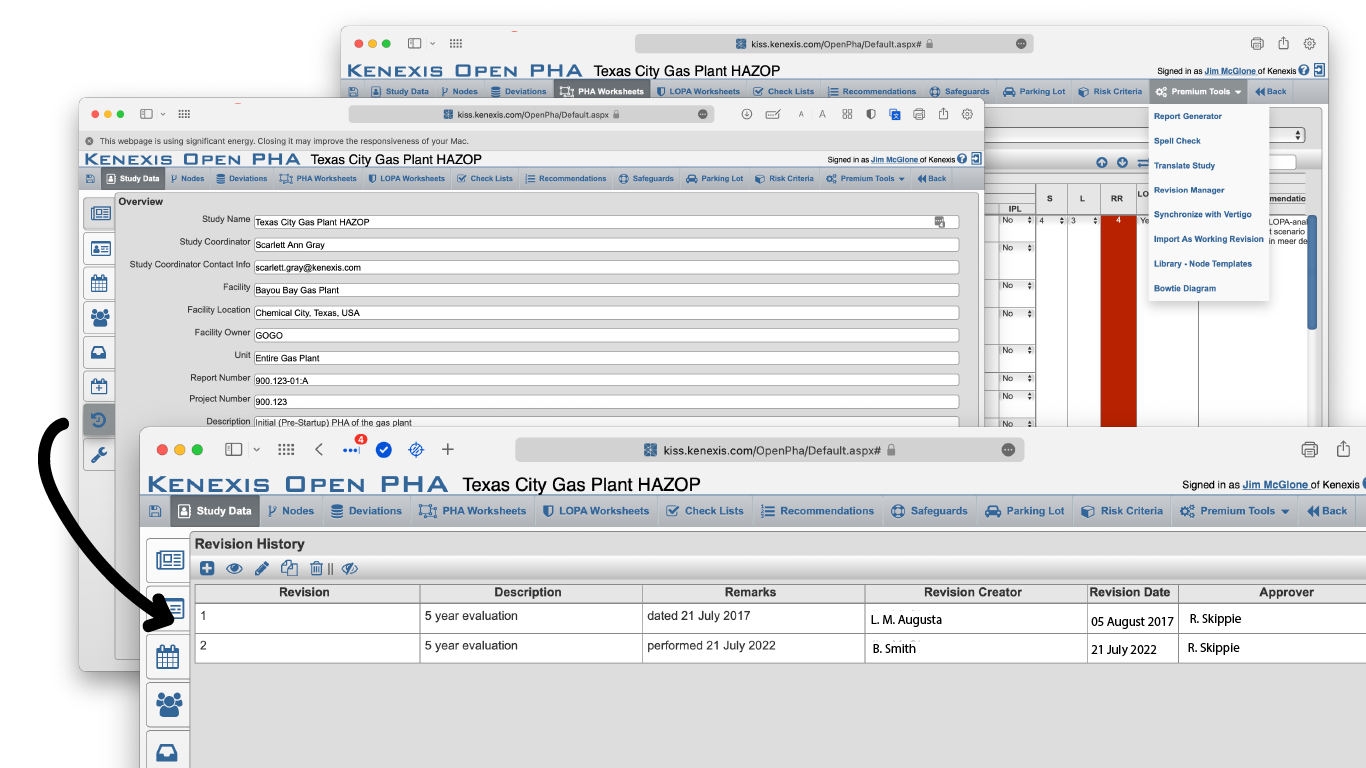
Task: Open calendar-plus sidebar icon in Overview window
Action: [99, 386]
